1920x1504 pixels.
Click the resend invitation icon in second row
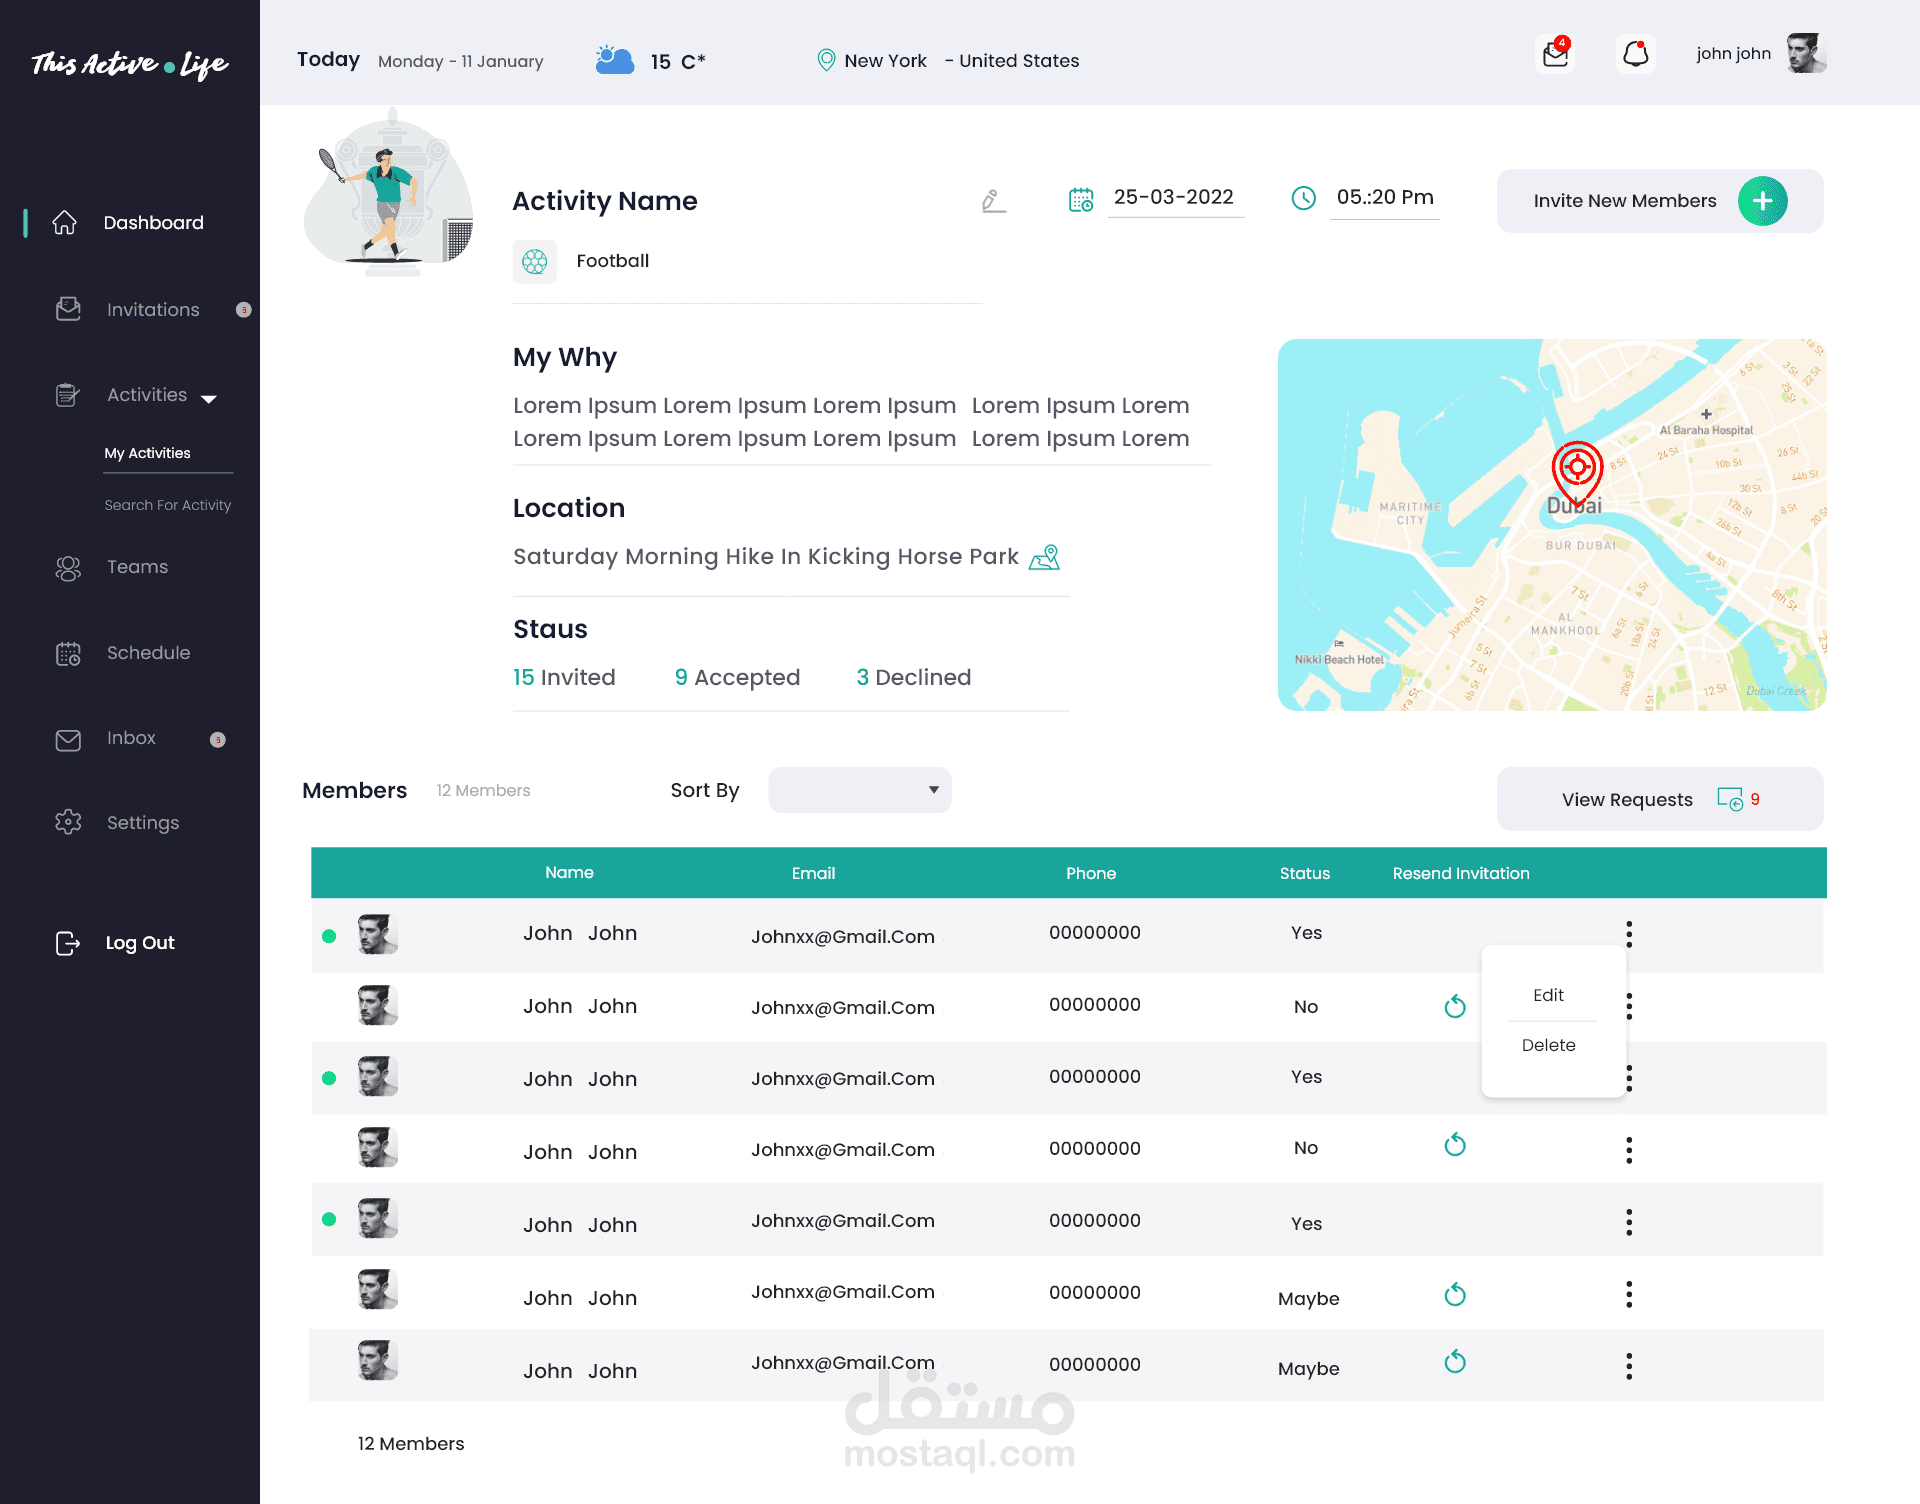point(1455,1006)
